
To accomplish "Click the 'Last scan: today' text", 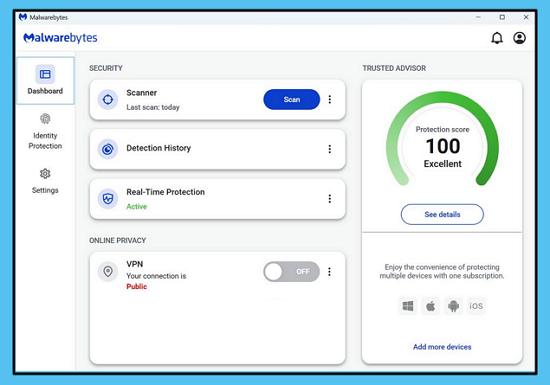I will pyautogui.click(x=153, y=107).
